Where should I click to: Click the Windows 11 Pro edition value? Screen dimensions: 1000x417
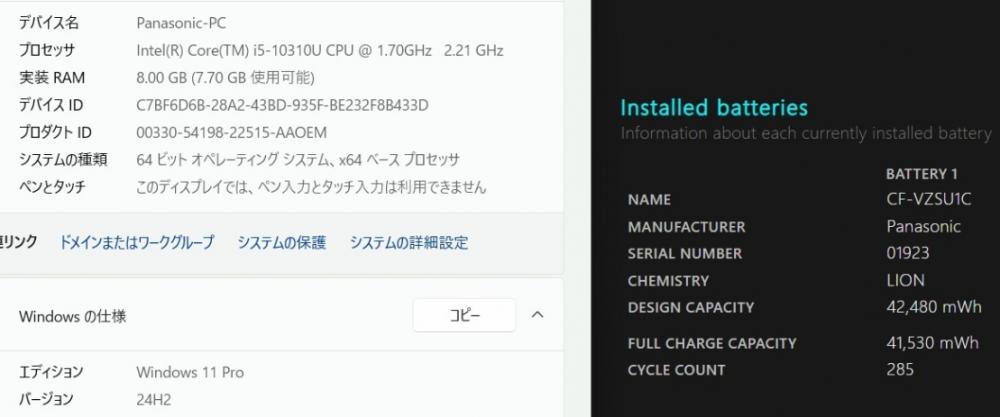[x=190, y=372]
